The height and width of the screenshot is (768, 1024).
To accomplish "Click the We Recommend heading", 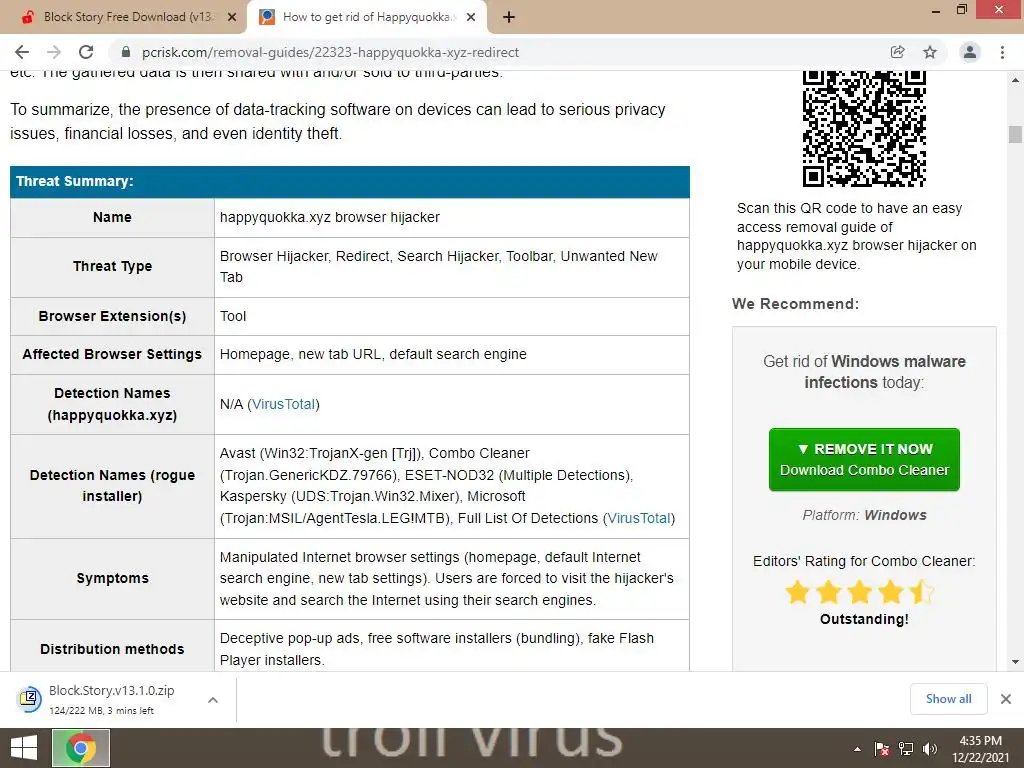I will pyautogui.click(x=795, y=304).
